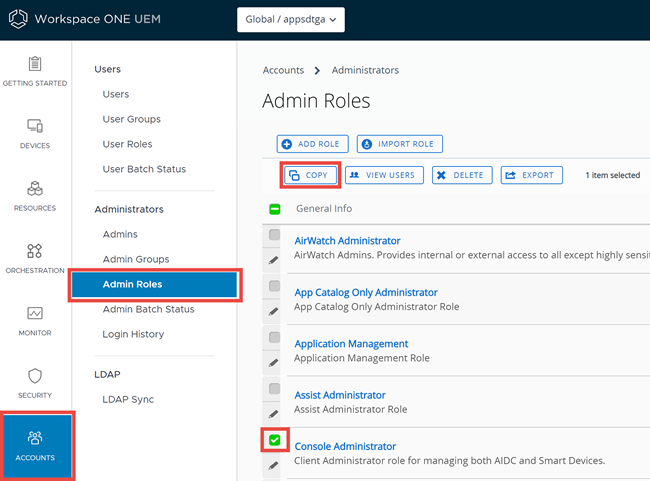
Task: Open AirWatch Administrator role link
Action: pos(347,240)
